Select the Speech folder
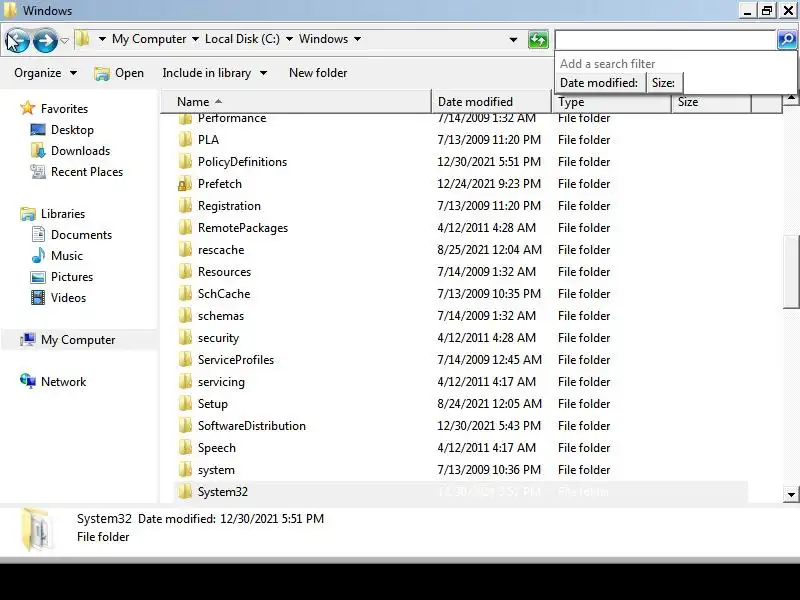The image size is (800, 600). tap(461, 447)
